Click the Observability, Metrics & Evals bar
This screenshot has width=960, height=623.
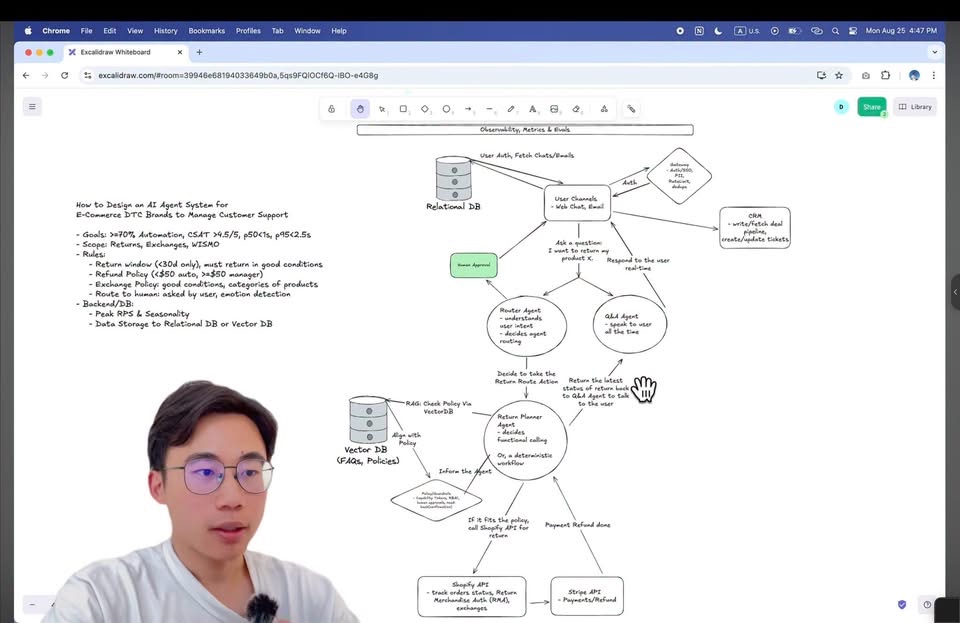tap(525, 130)
